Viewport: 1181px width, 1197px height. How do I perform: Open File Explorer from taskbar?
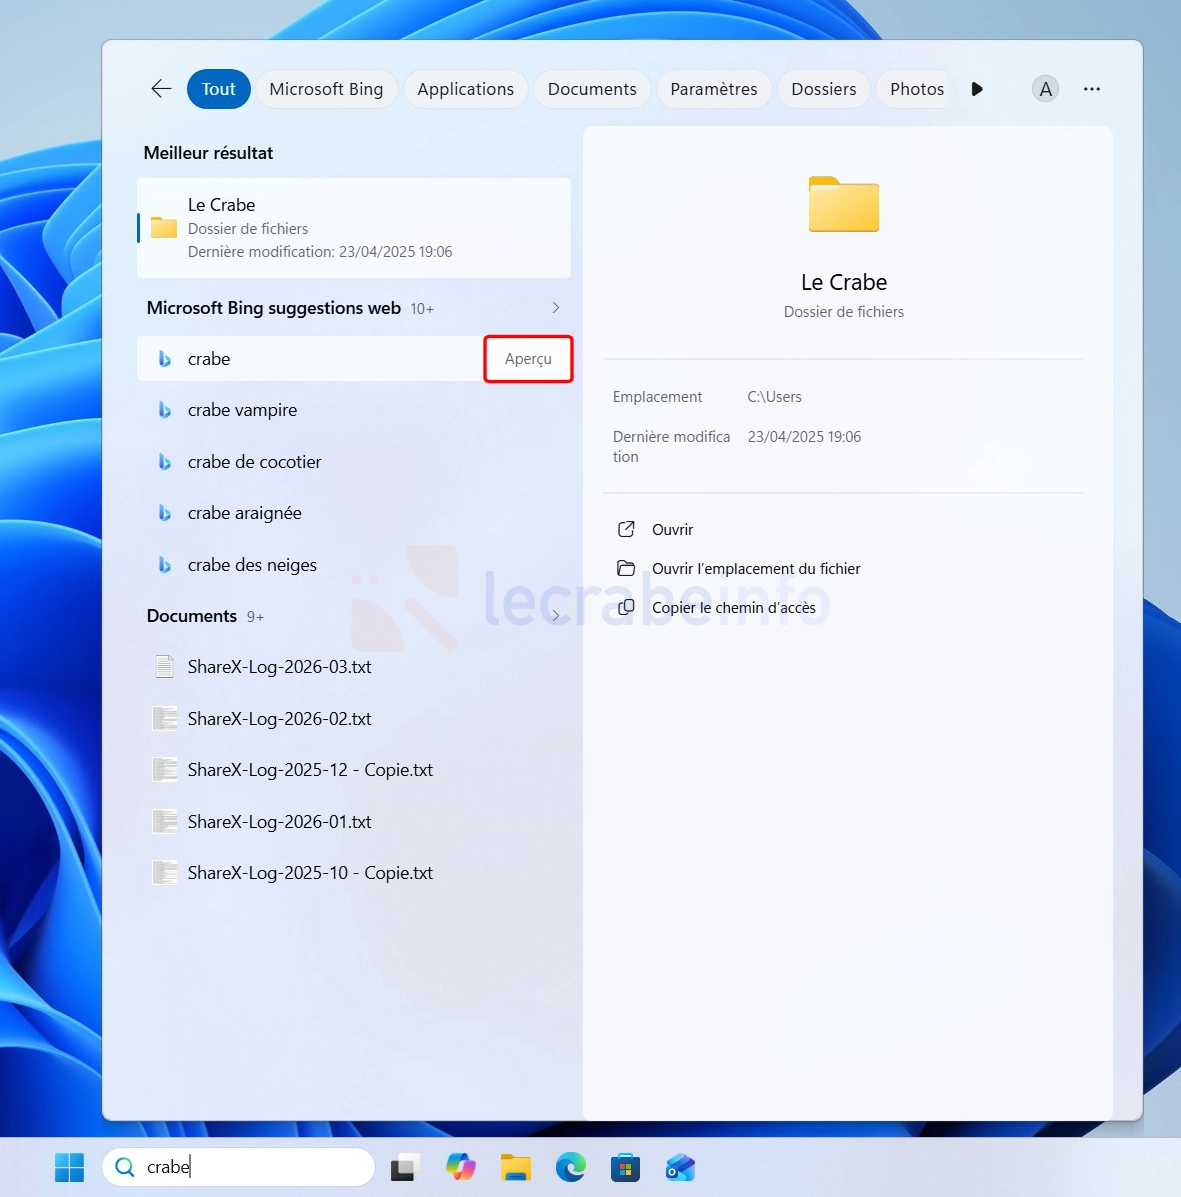tap(515, 1167)
